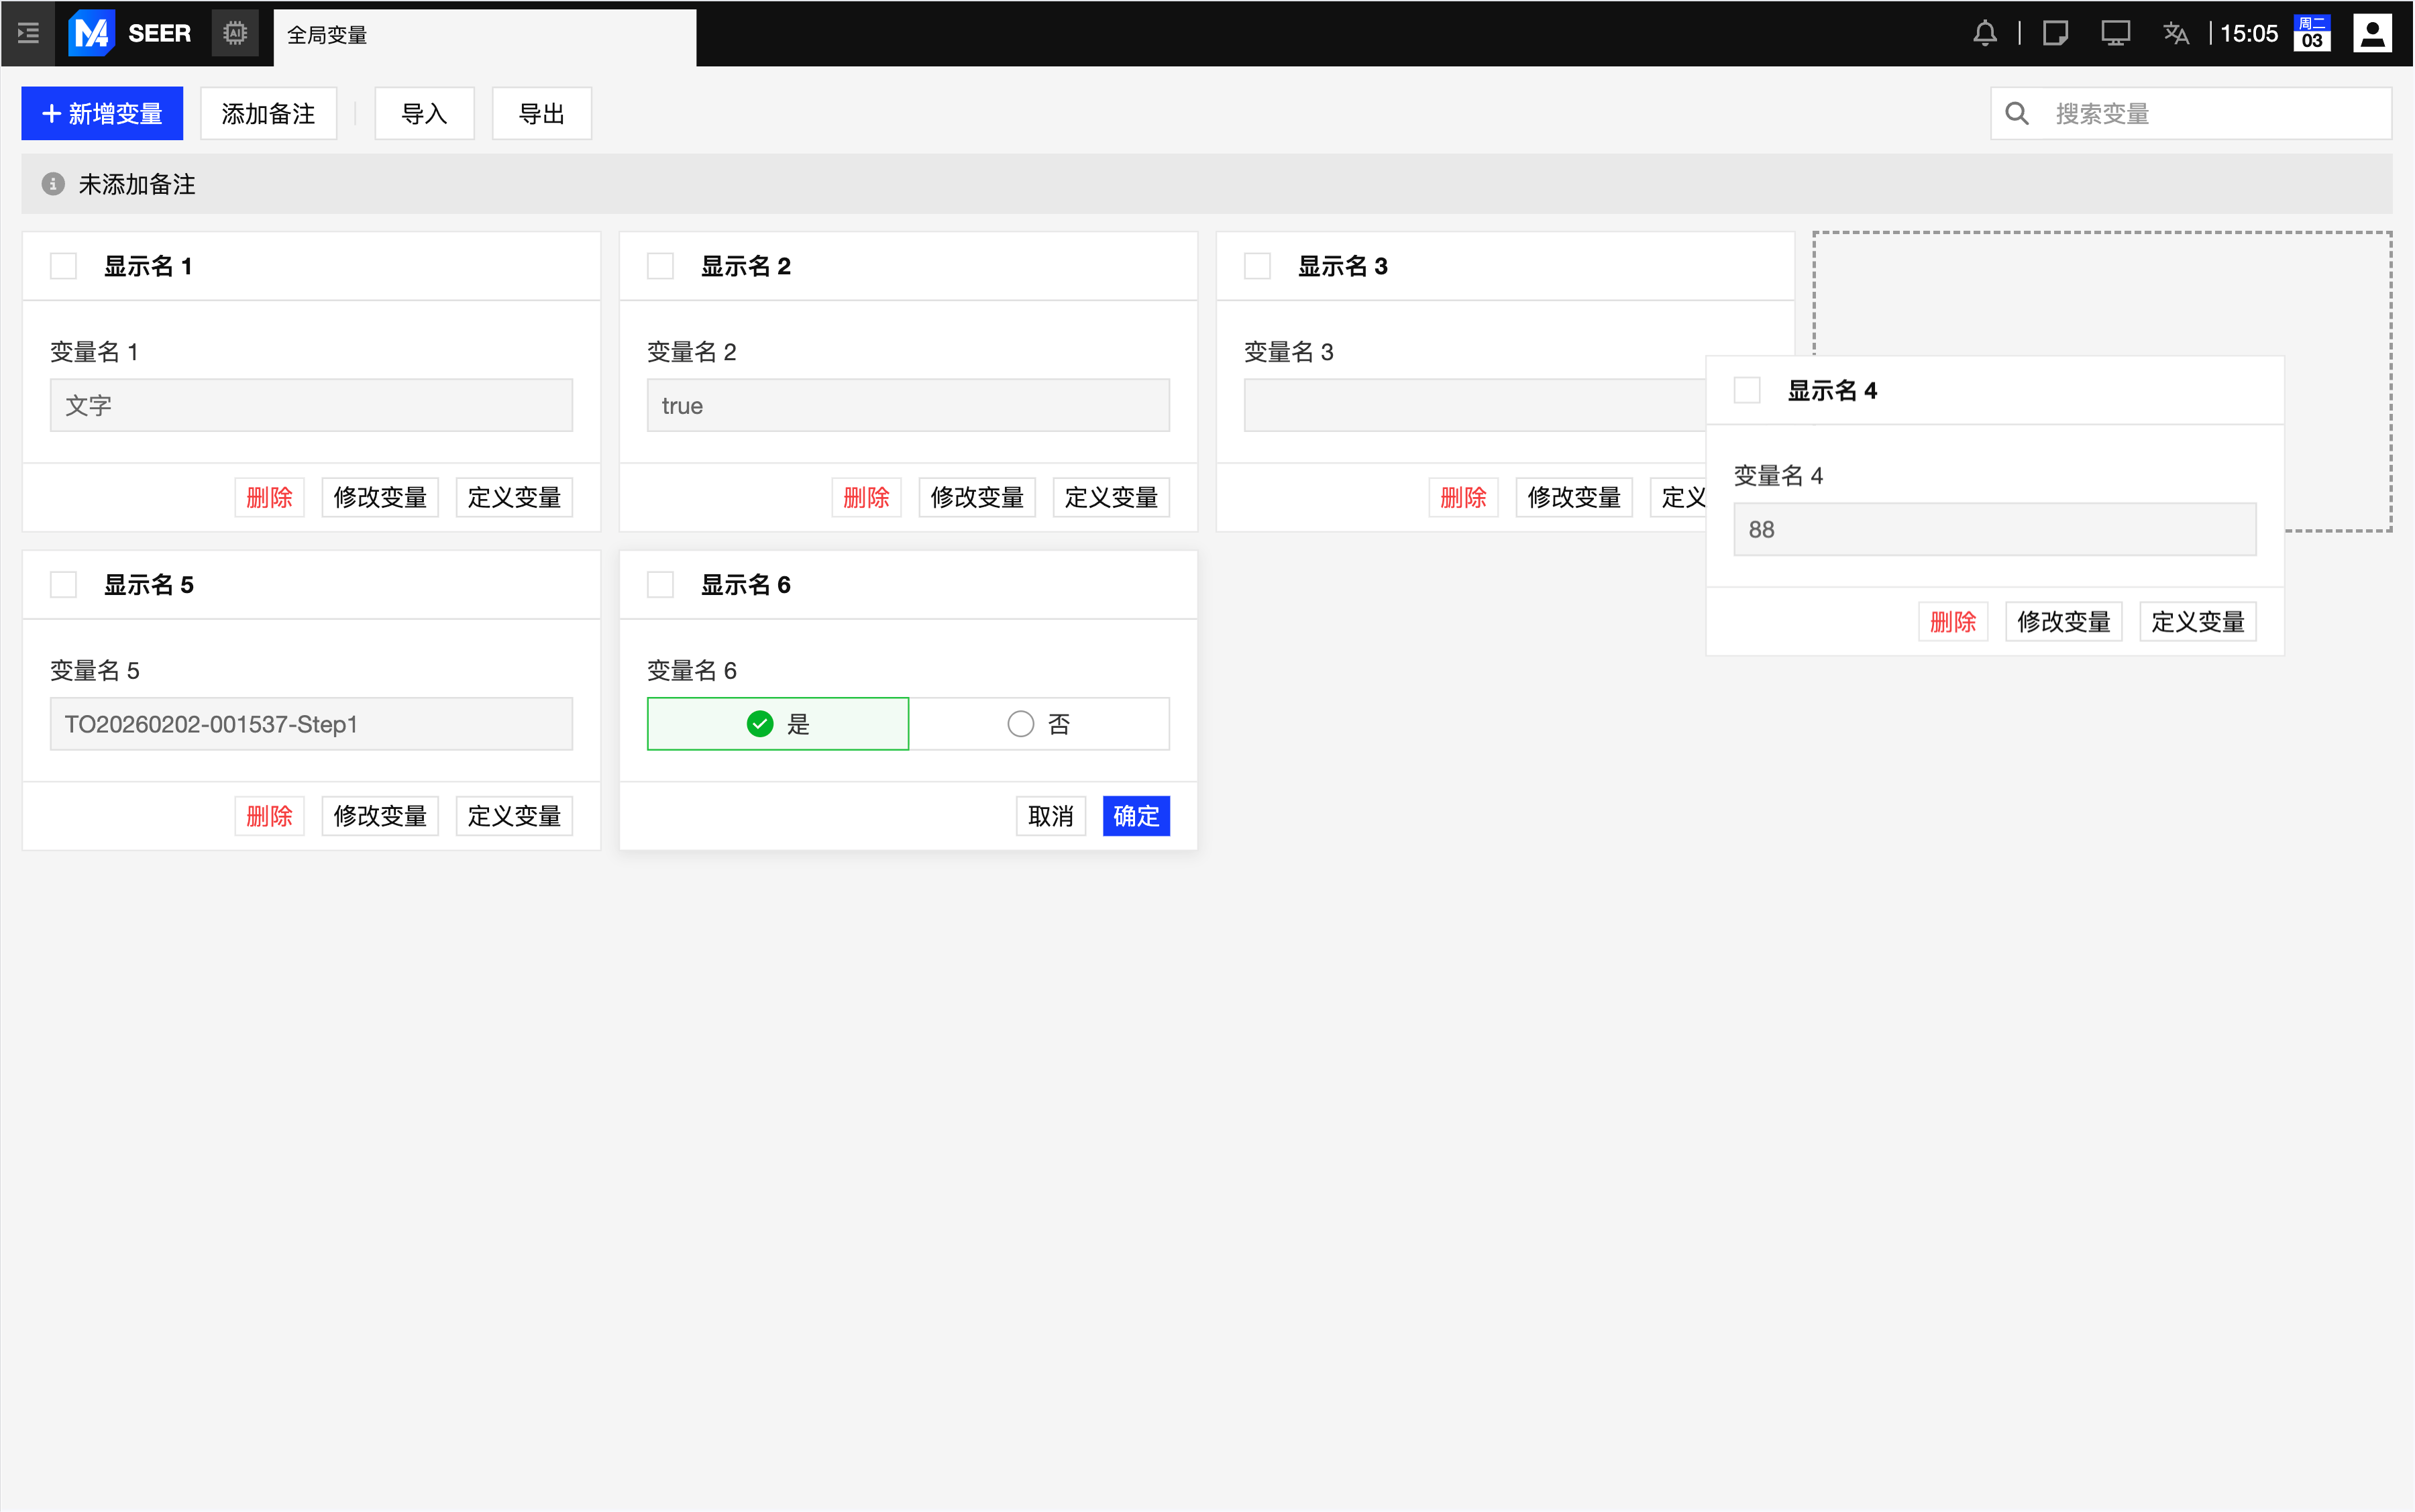Click 修改变量 on 显示名 5 card

(380, 816)
